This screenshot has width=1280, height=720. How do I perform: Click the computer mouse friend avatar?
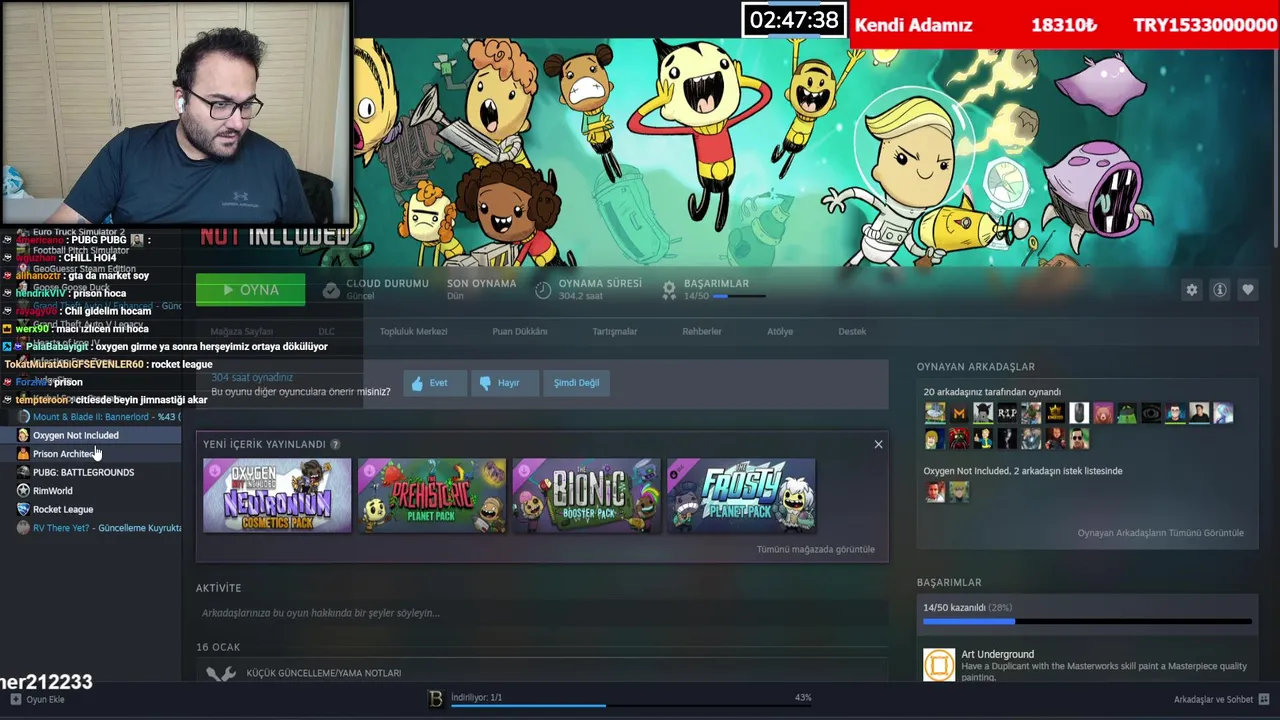click(1079, 413)
